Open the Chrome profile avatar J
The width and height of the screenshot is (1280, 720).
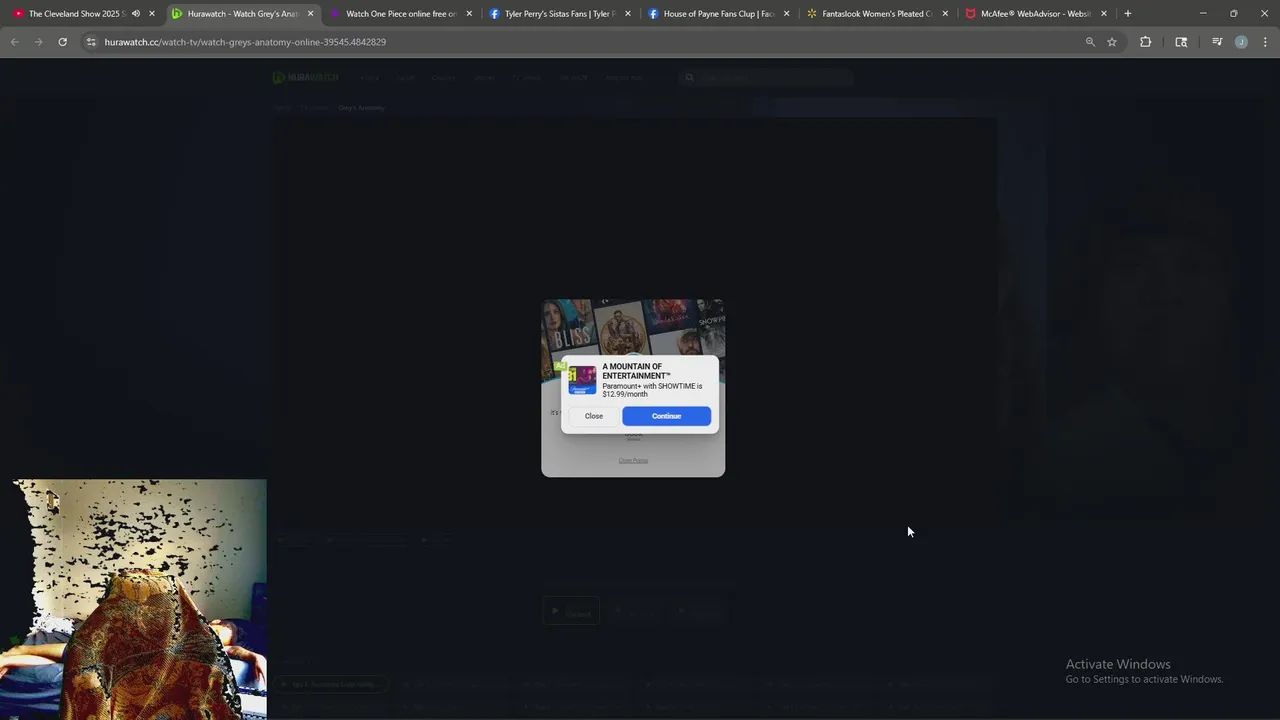(1241, 42)
